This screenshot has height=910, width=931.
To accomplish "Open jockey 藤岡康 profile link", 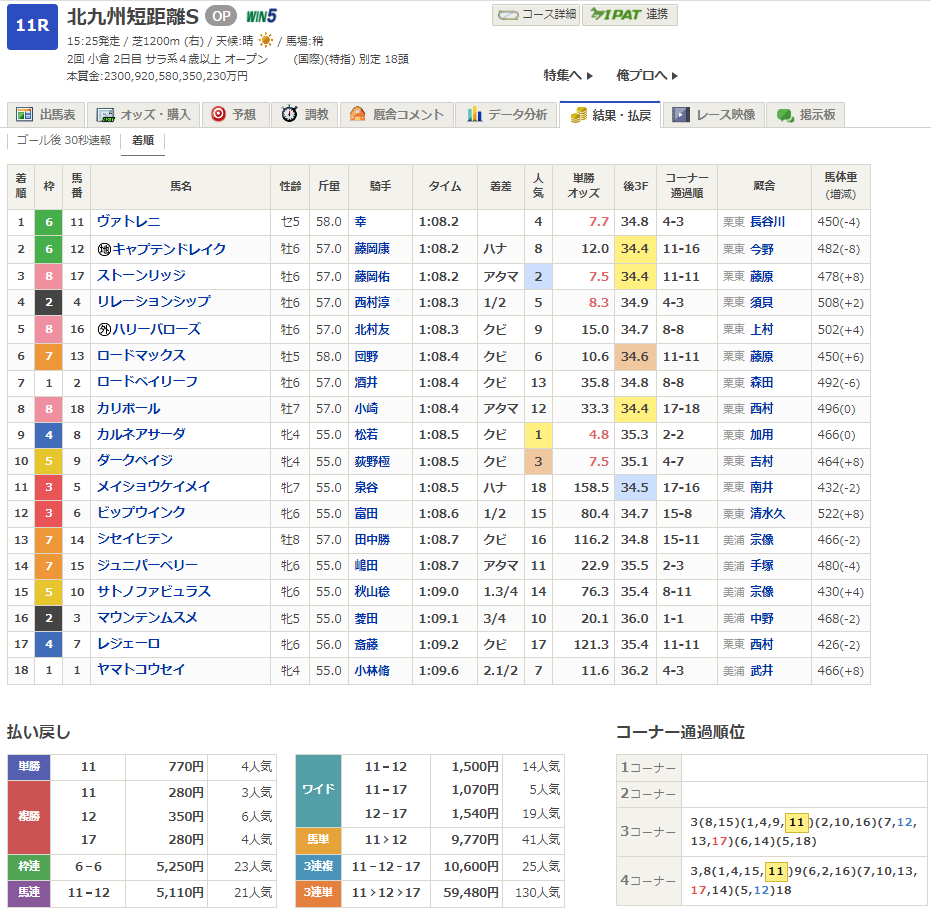I will pyautogui.click(x=370, y=249).
